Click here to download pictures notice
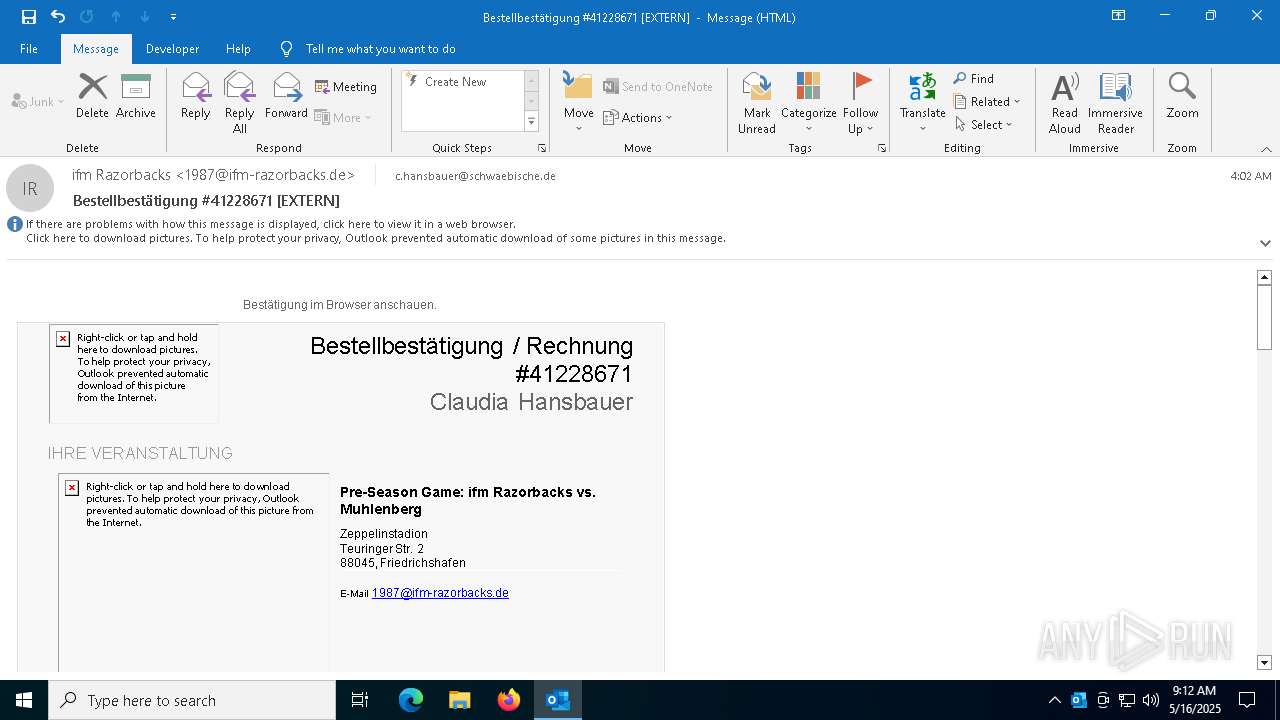1280x720 pixels. 376,238
